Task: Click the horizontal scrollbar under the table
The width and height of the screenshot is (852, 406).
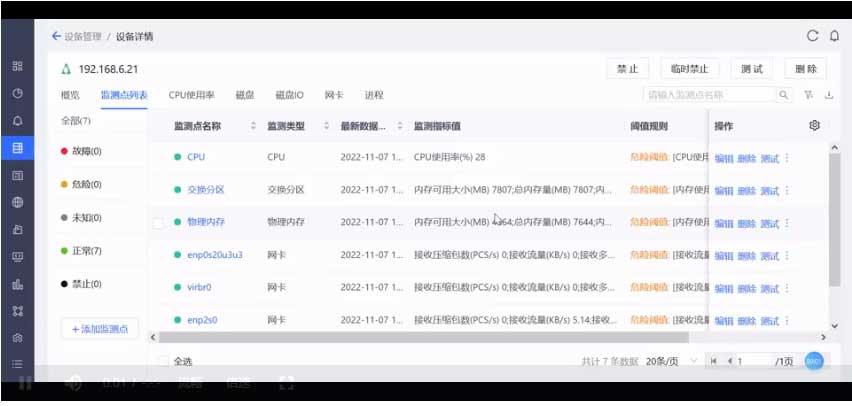Action: pos(400,337)
